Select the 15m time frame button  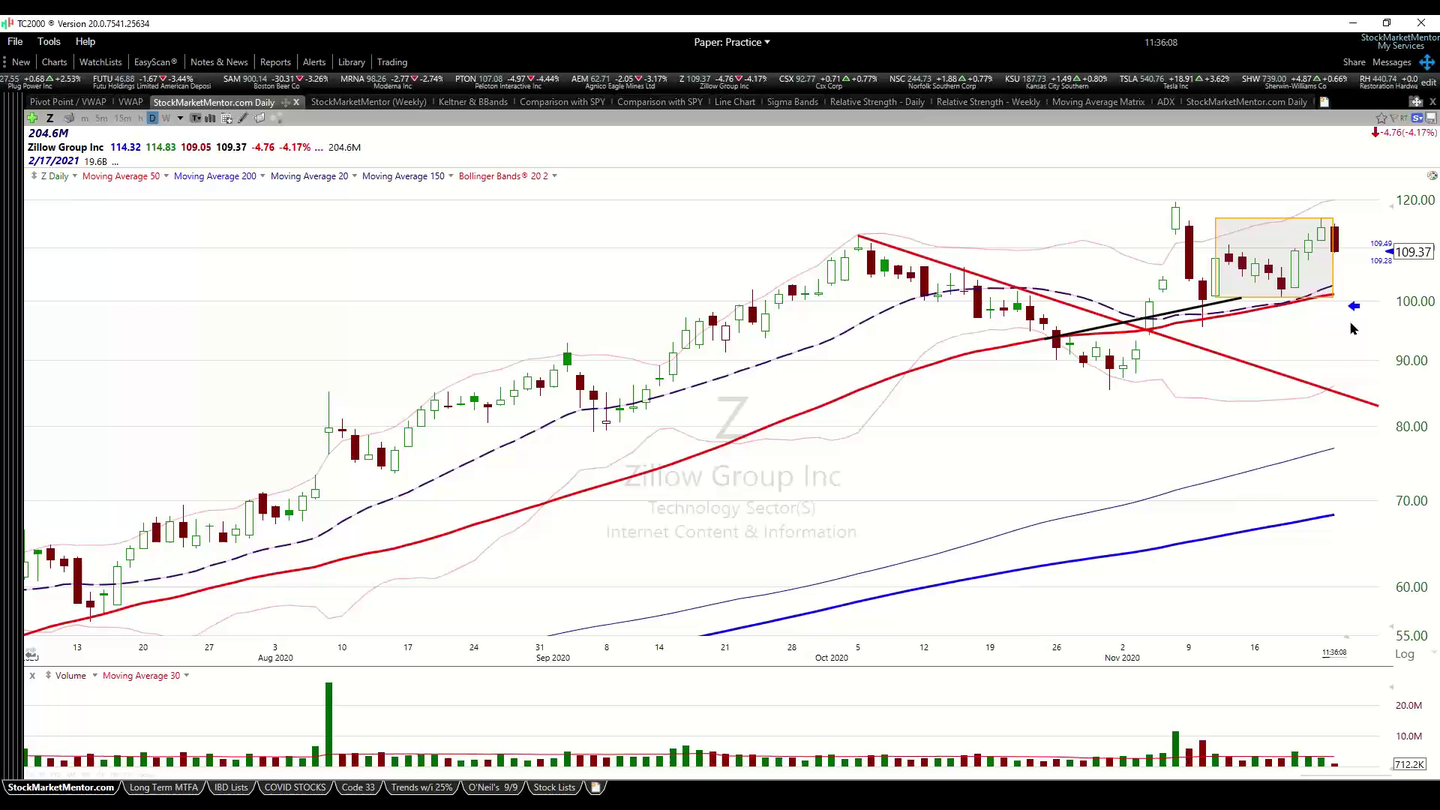pyautogui.click(x=122, y=118)
